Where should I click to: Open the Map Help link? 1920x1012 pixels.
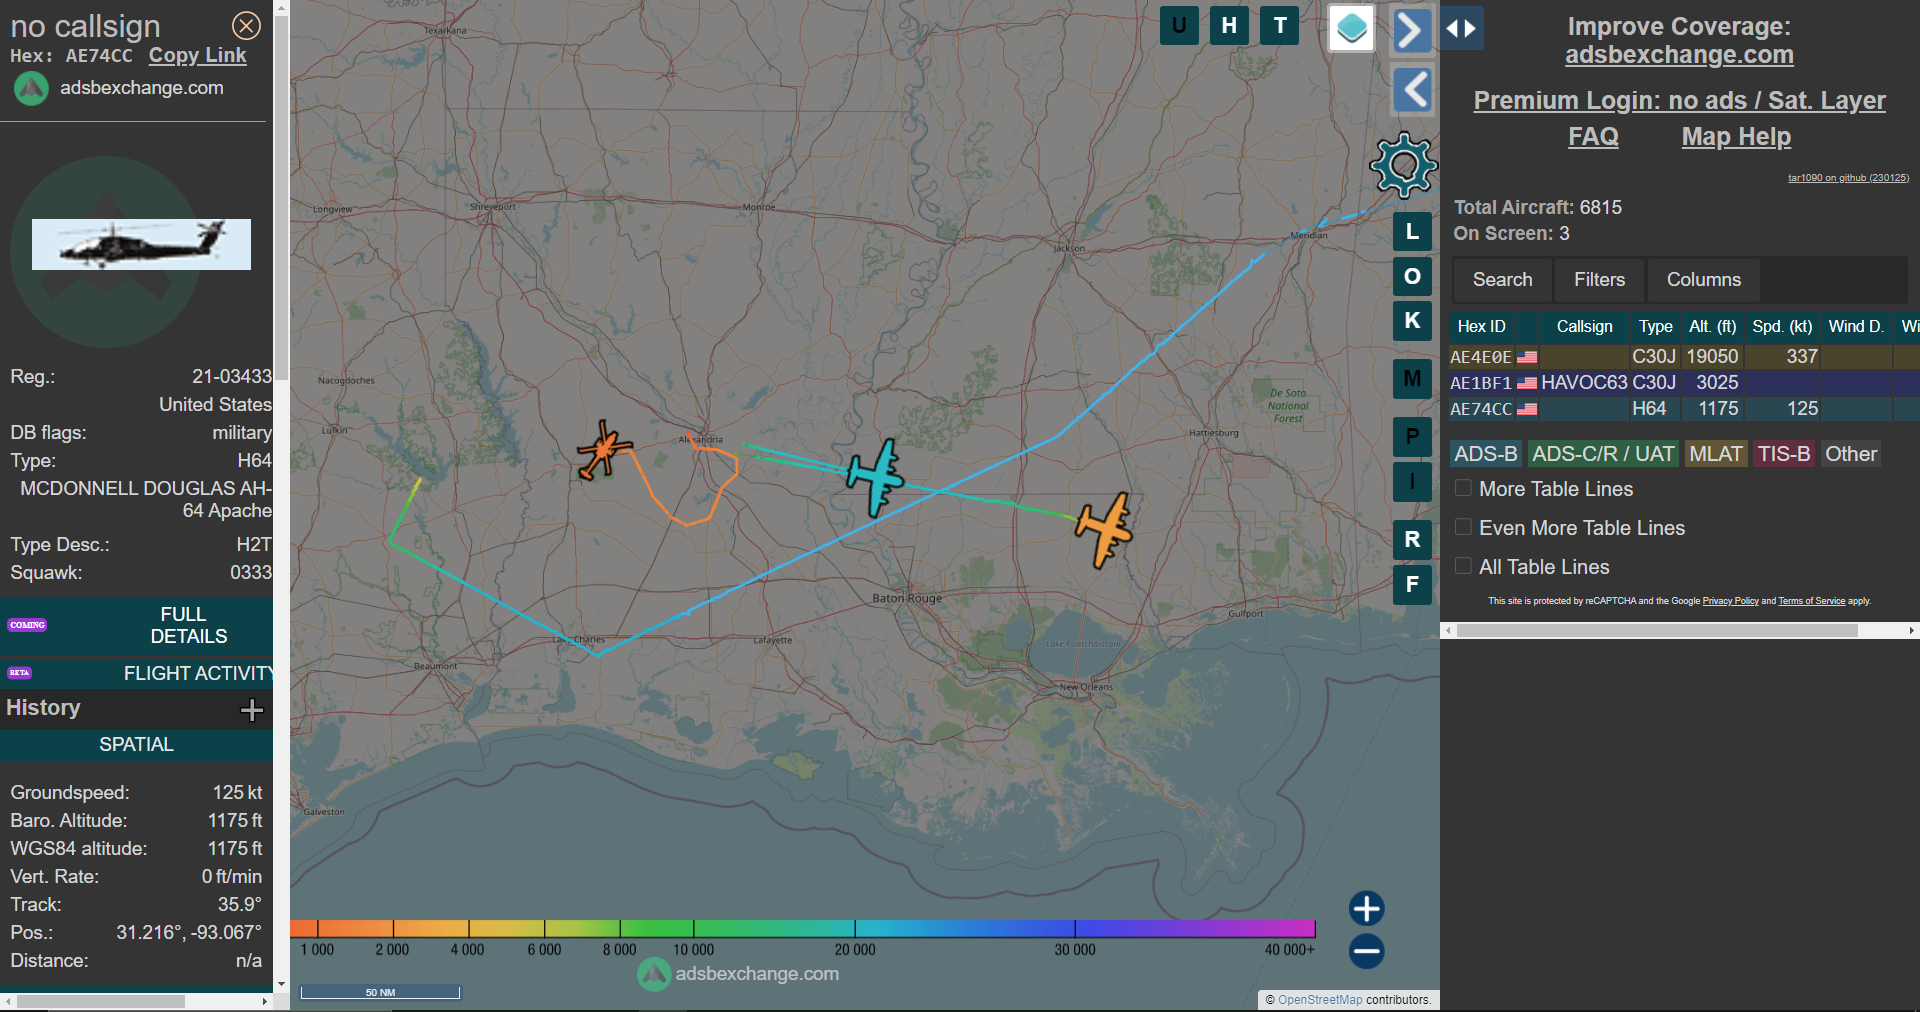(x=1736, y=136)
